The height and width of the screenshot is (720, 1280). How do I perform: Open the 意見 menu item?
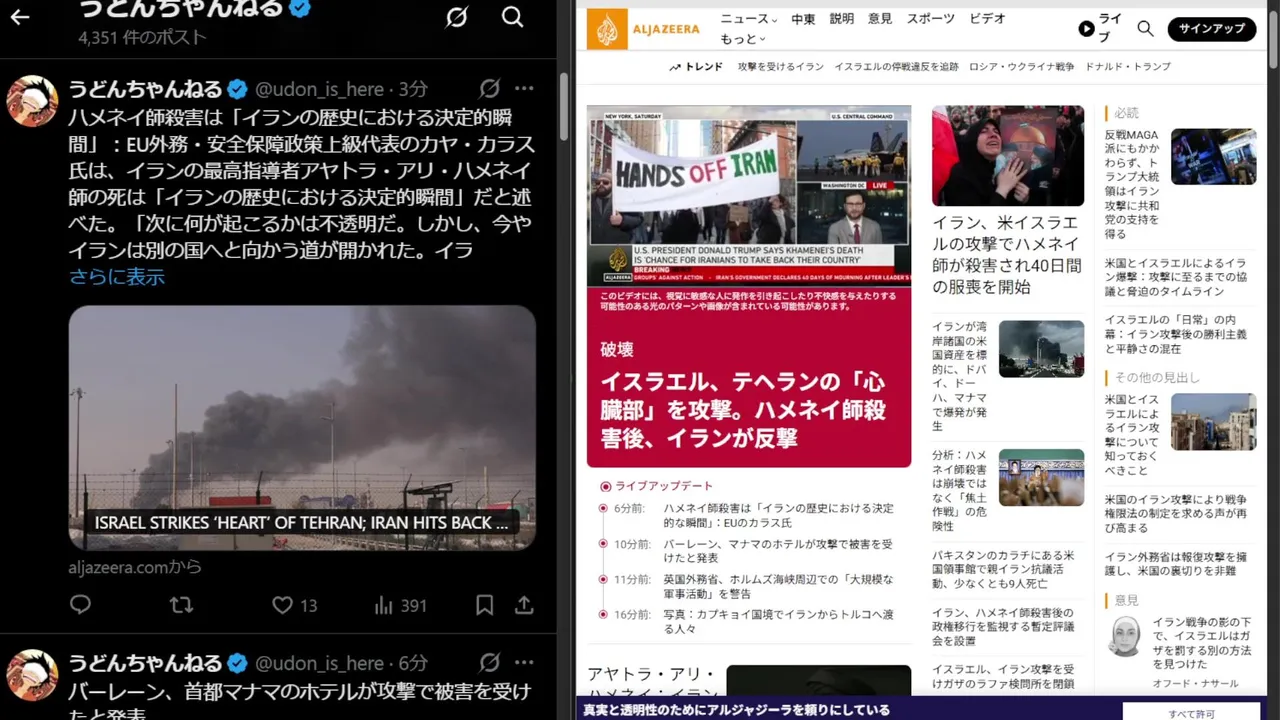(880, 19)
